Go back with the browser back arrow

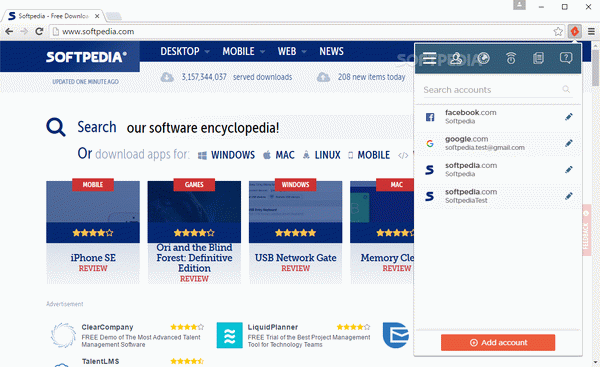(x=9, y=31)
